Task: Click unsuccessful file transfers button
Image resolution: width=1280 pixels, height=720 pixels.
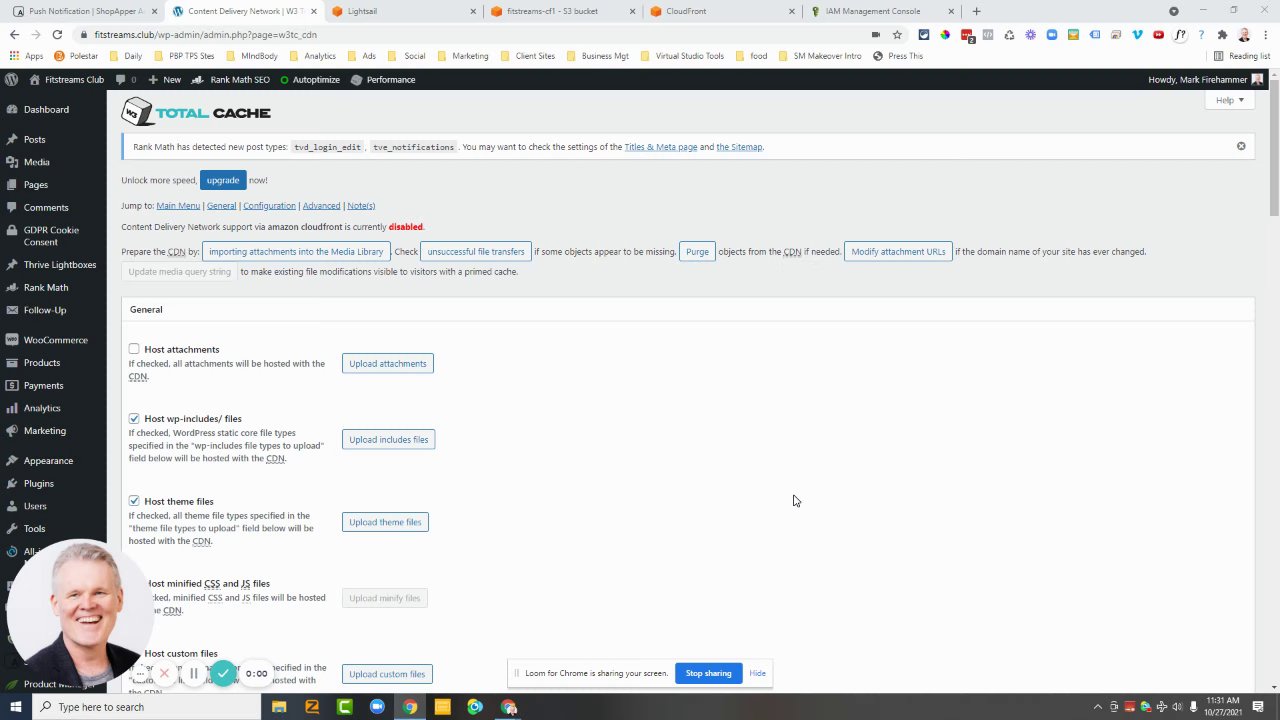Action: (476, 252)
